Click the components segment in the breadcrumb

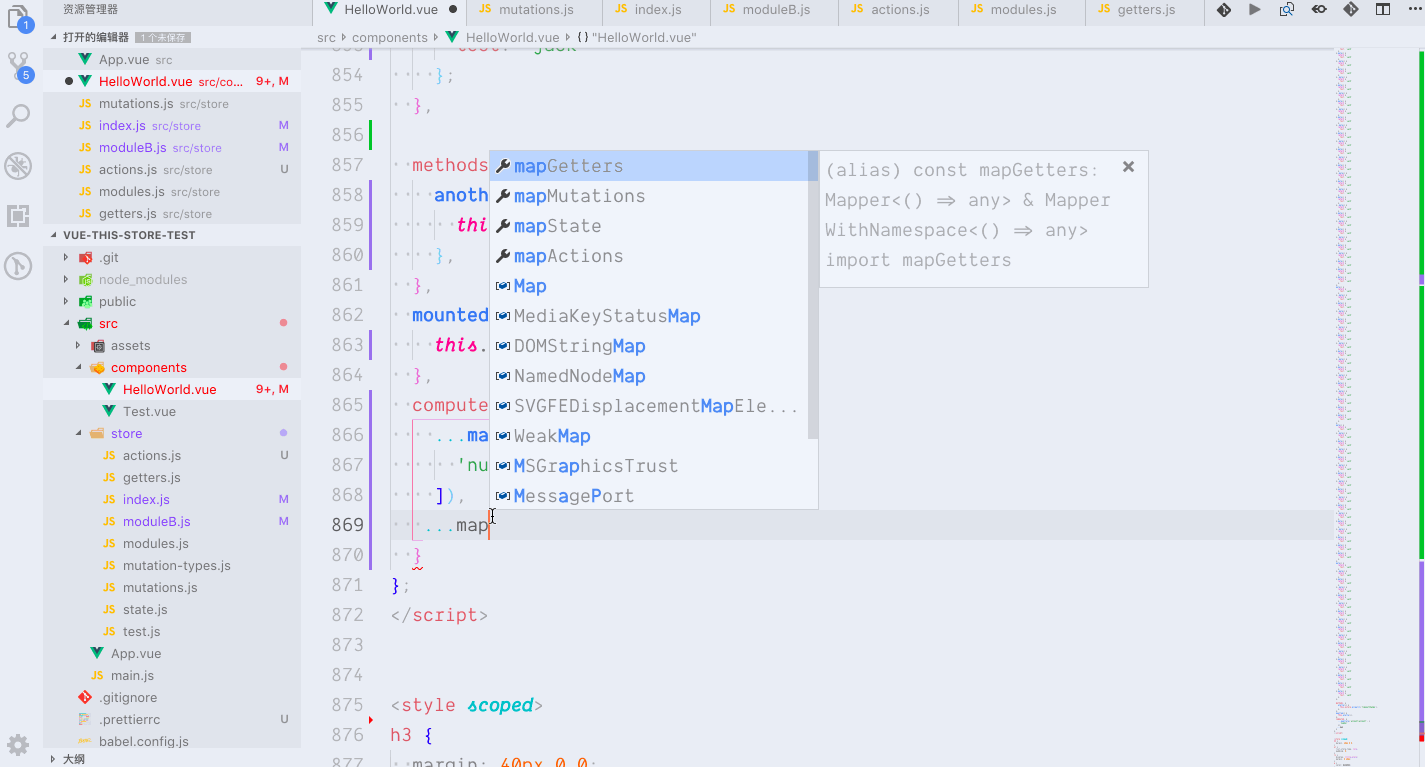pyautogui.click(x=390, y=37)
